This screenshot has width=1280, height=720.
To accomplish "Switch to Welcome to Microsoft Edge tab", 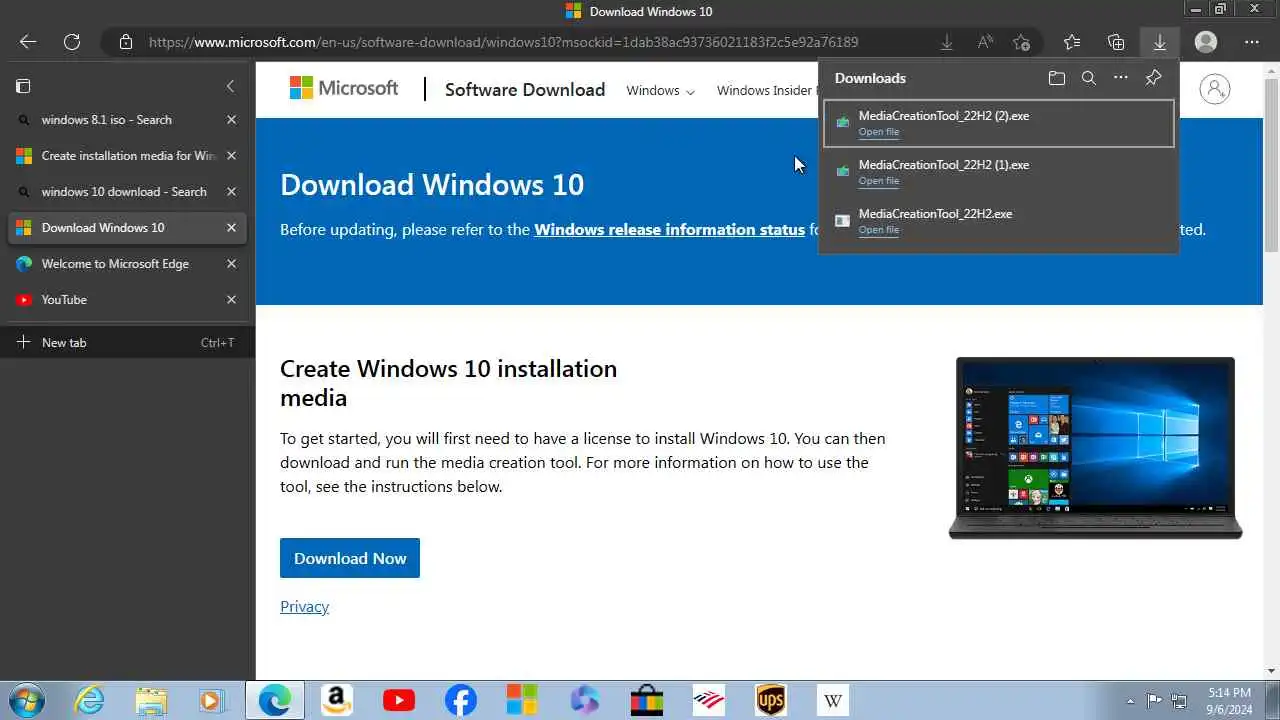I will coord(113,263).
